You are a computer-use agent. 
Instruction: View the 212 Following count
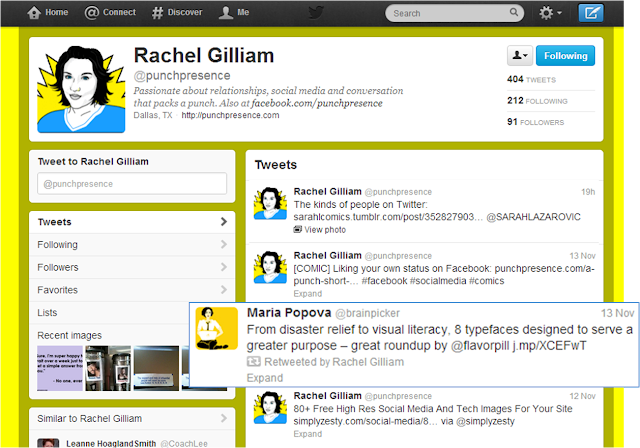pos(537,101)
